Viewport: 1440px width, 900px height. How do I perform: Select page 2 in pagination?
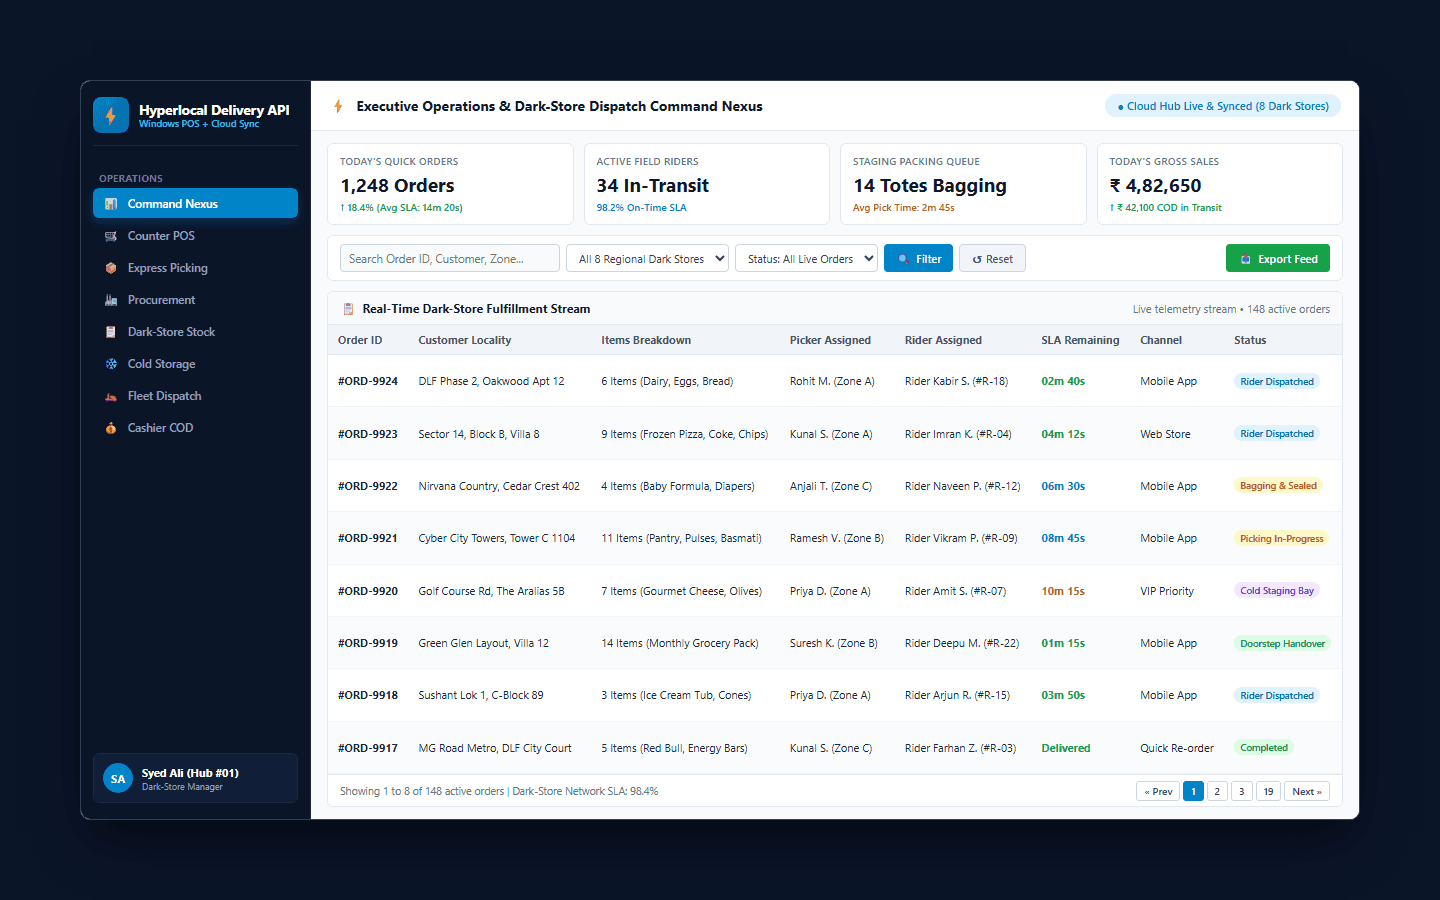click(x=1217, y=791)
